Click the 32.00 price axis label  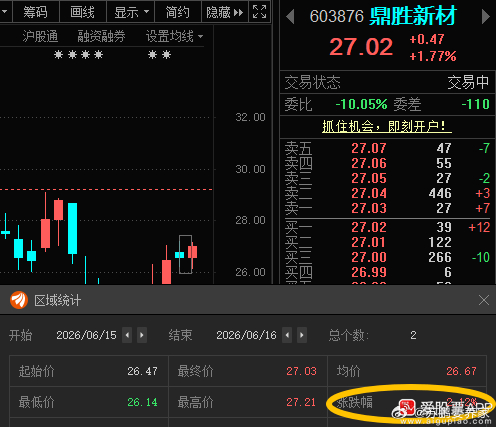click(250, 117)
